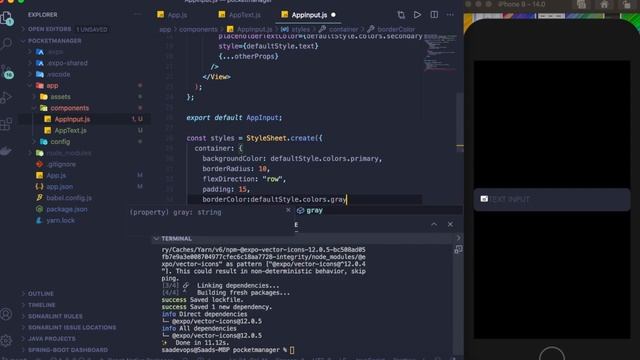This screenshot has width=640, height=360.
Task: Run the file using the play icon
Action: [x=417, y=15]
